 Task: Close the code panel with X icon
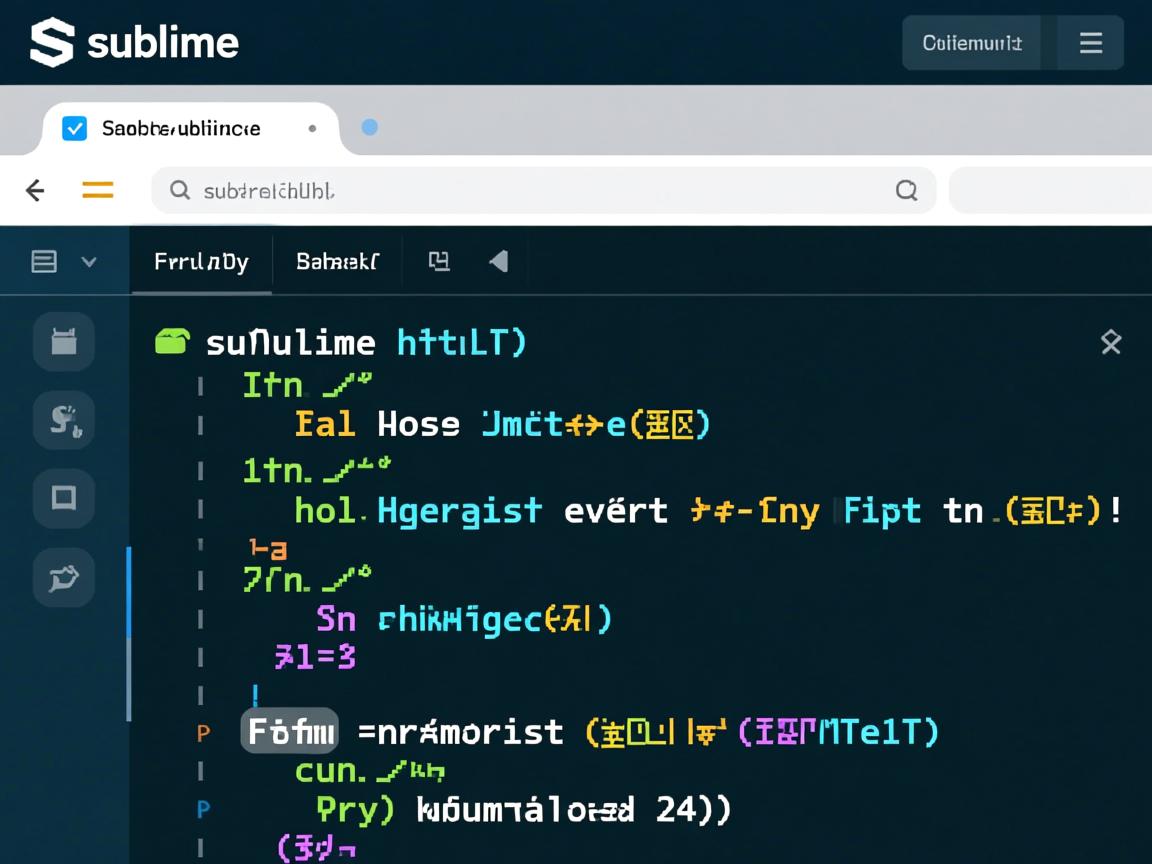1110,343
